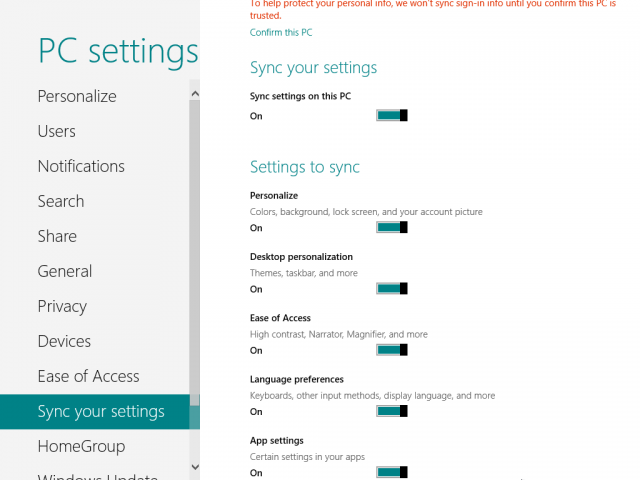The width and height of the screenshot is (640, 480).
Task: Open General settings page
Action: click(x=64, y=271)
